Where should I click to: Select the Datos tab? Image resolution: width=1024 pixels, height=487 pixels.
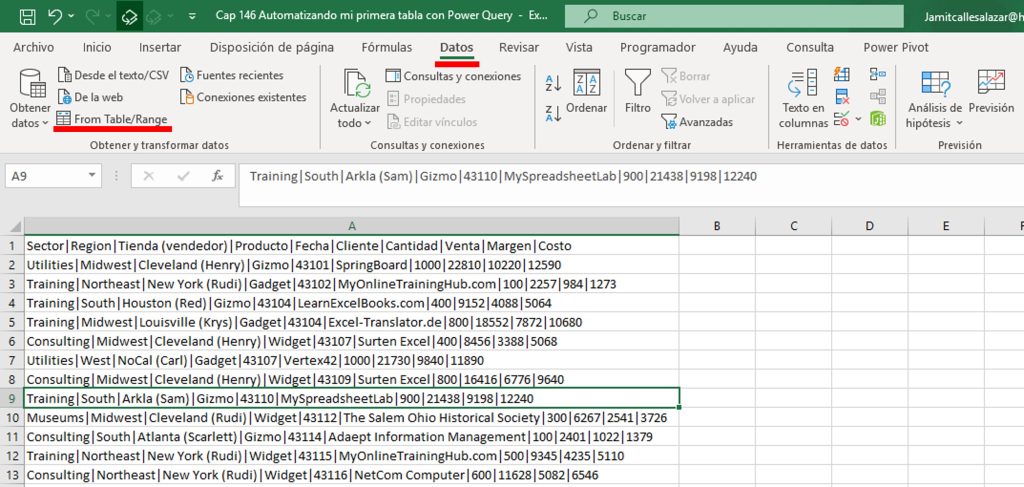point(456,48)
